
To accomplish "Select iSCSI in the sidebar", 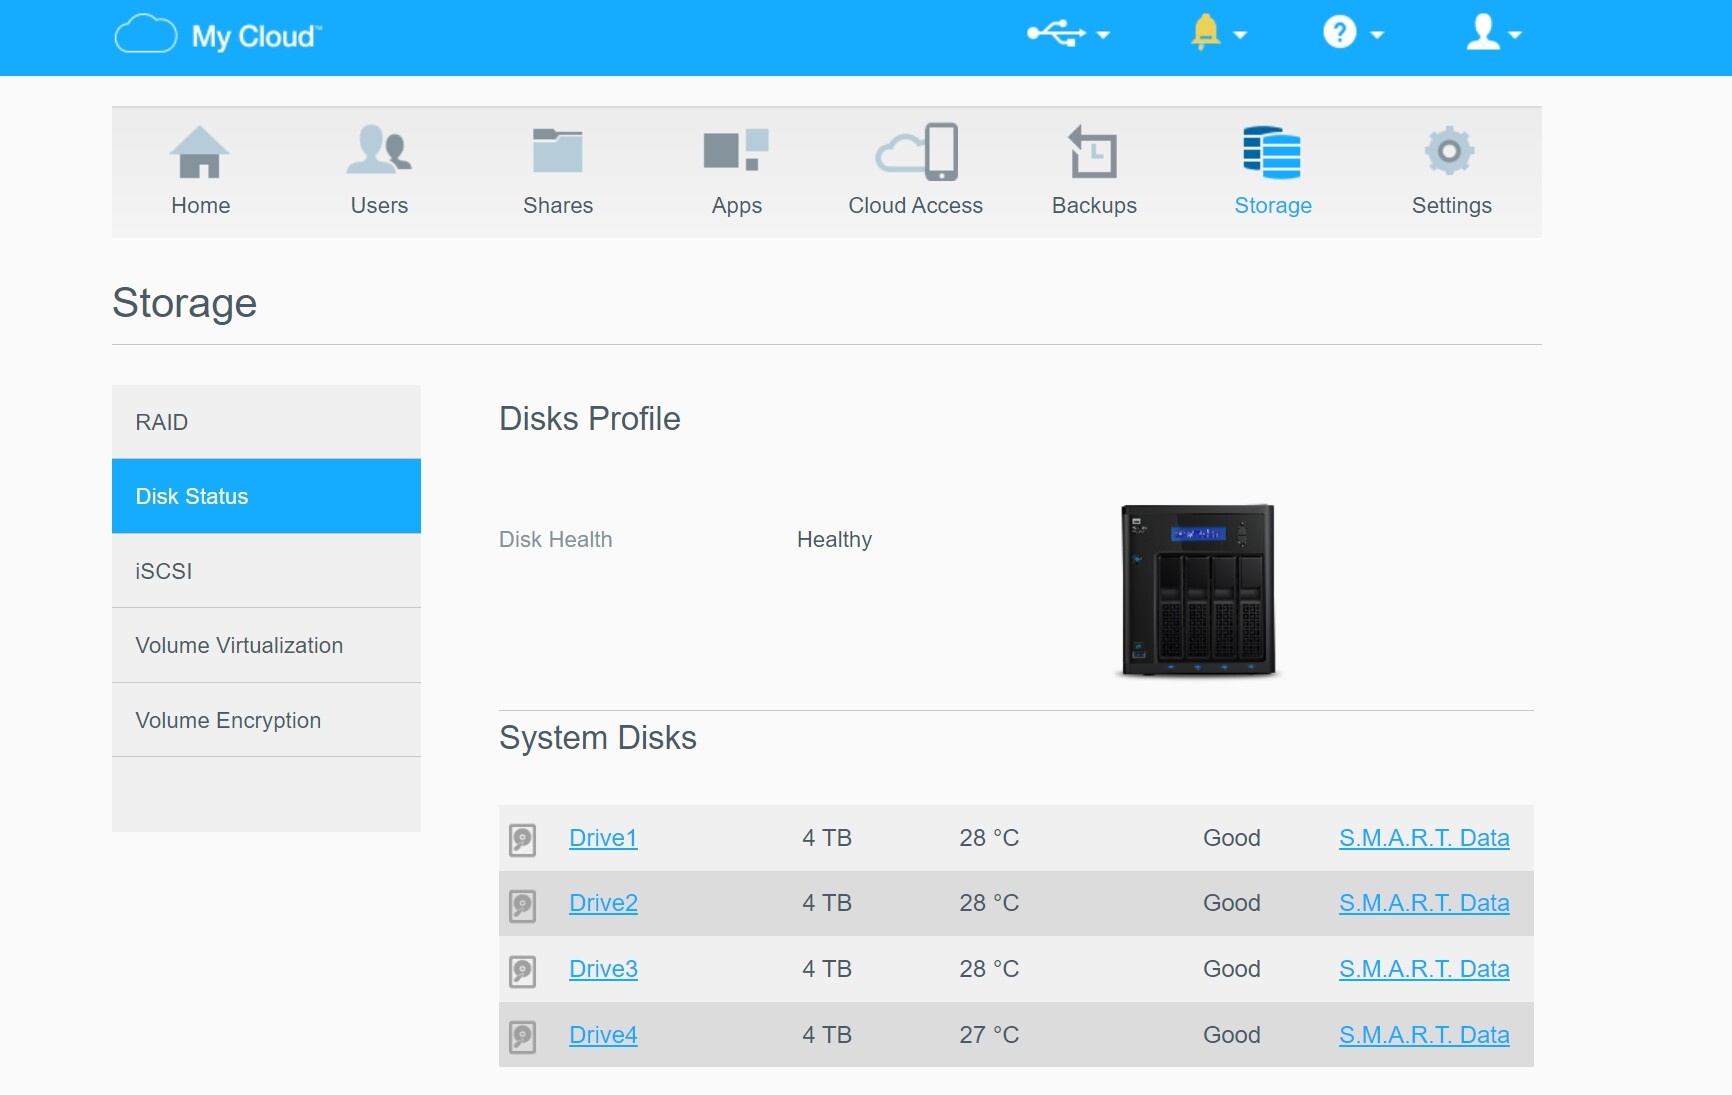I will point(266,571).
